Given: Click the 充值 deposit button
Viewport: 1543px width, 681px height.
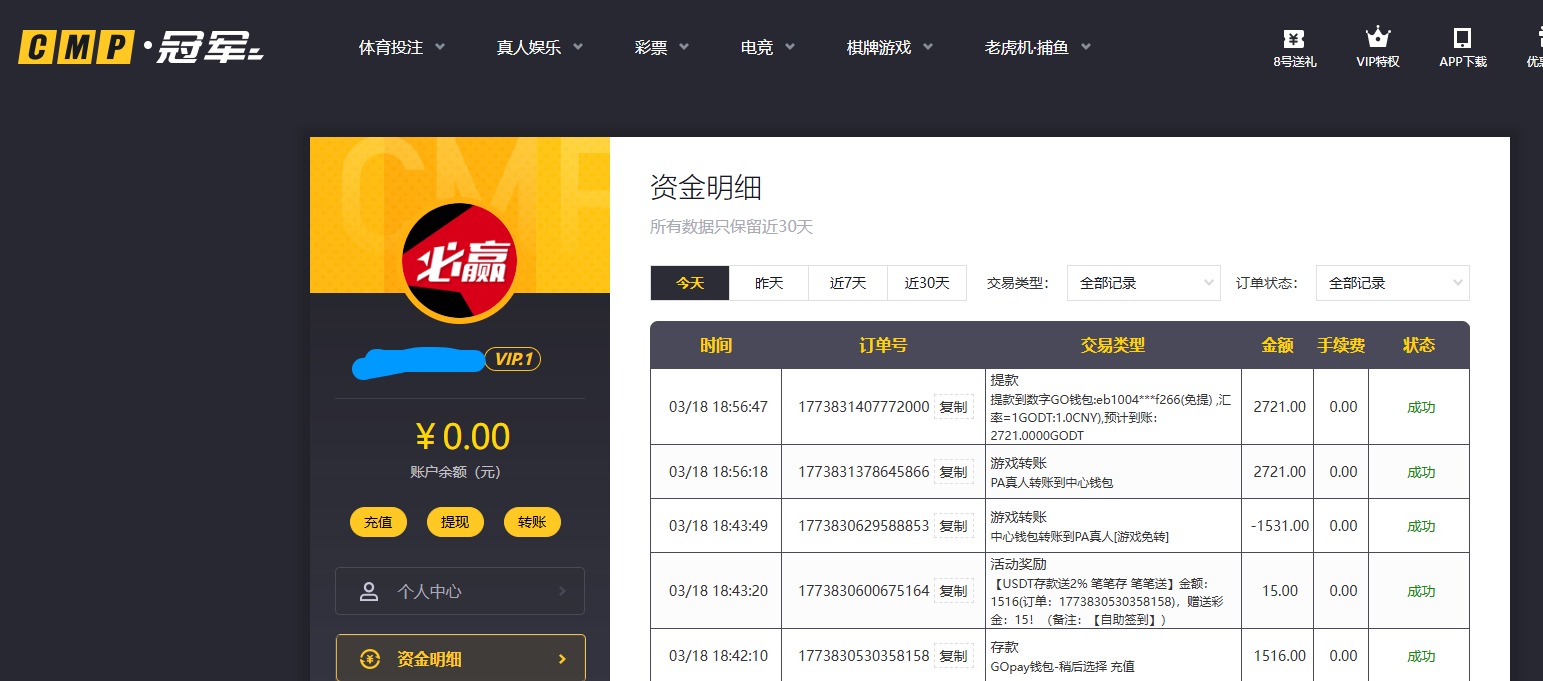Looking at the screenshot, I should [x=378, y=521].
